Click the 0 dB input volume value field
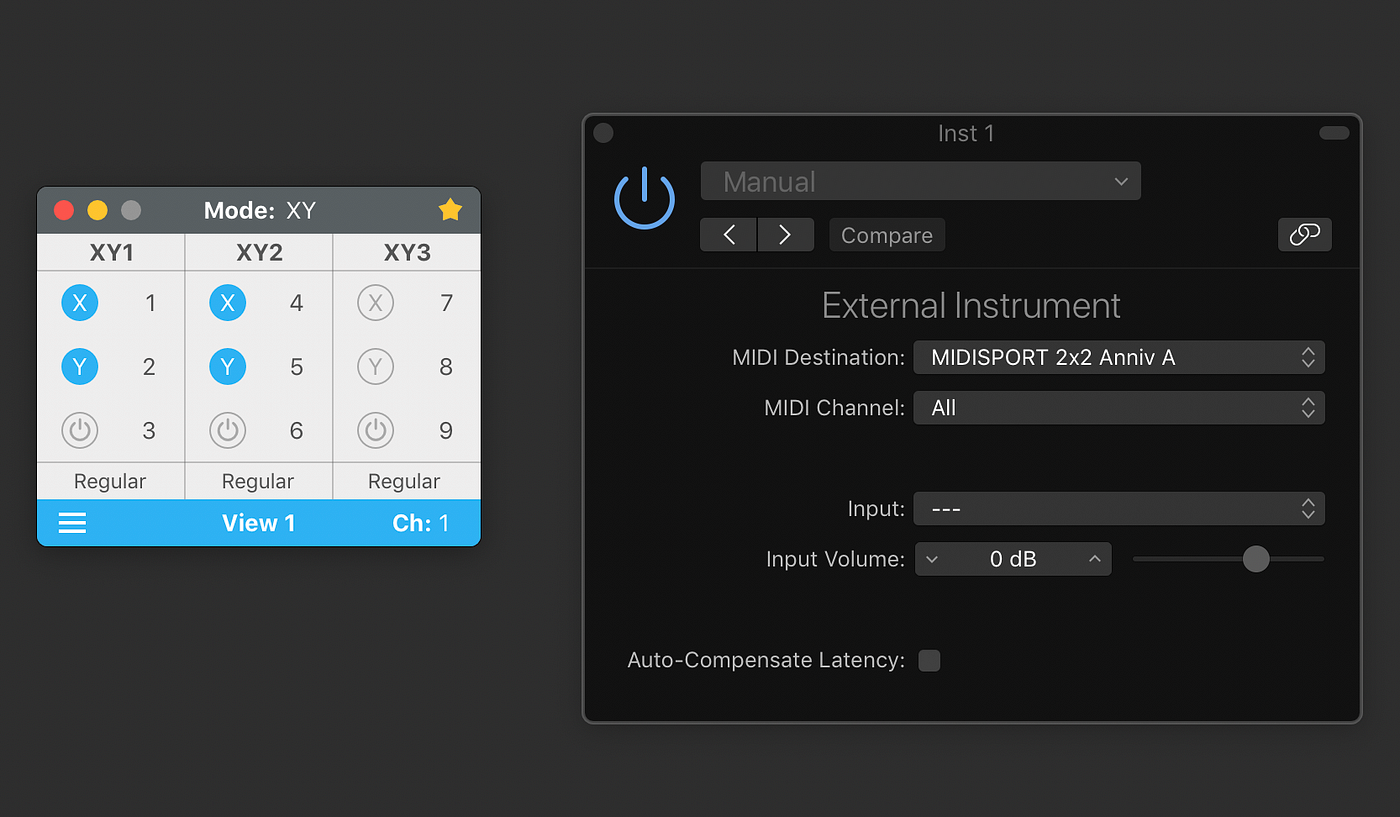 tap(1013, 559)
